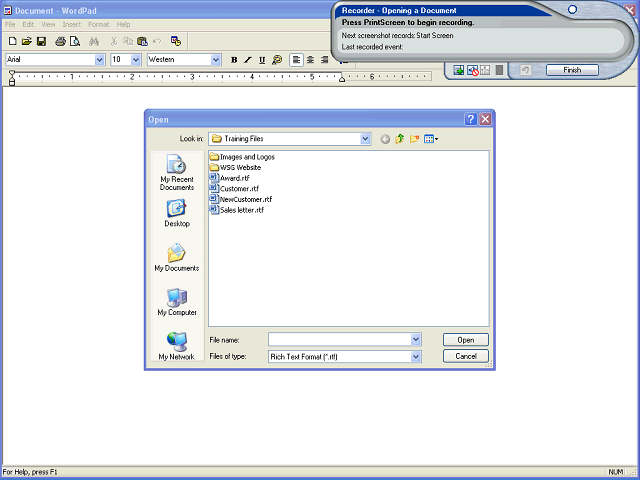Select Align Right in format bar
This screenshot has height=480, width=640.
tap(325, 60)
